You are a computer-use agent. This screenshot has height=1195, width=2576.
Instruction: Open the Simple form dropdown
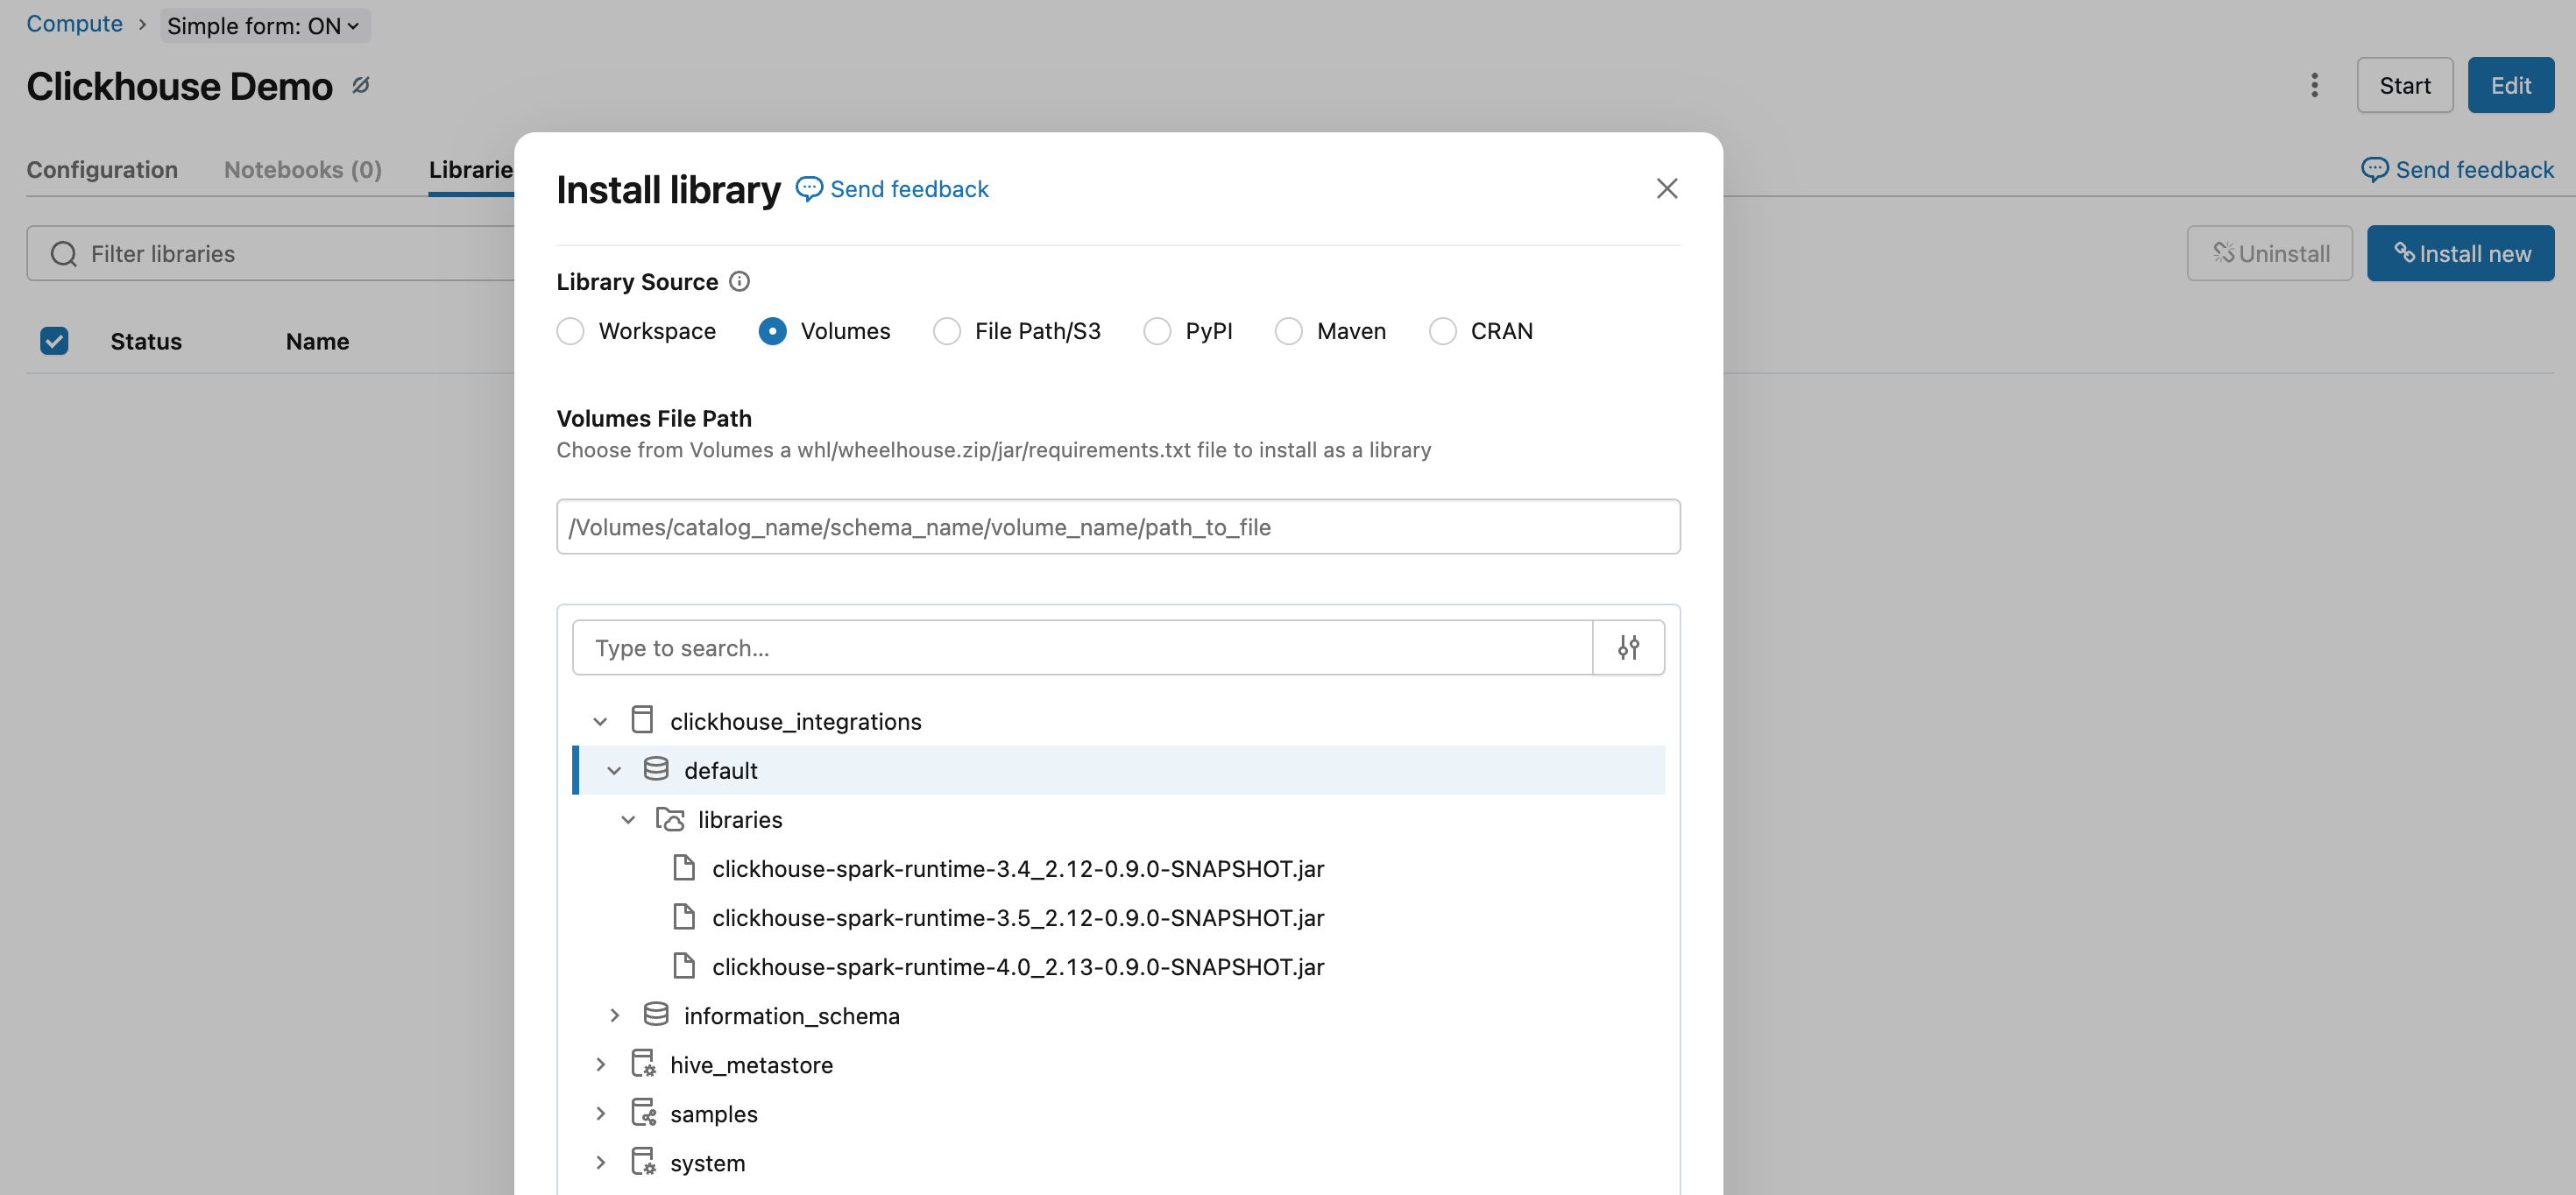(x=263, y=25)
